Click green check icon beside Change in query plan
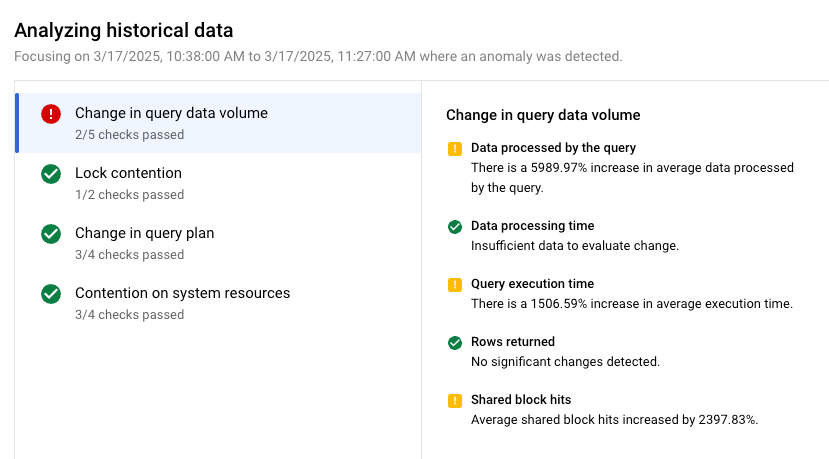The width and height of the screenshot is (829, 459). (x=51, y=234)
